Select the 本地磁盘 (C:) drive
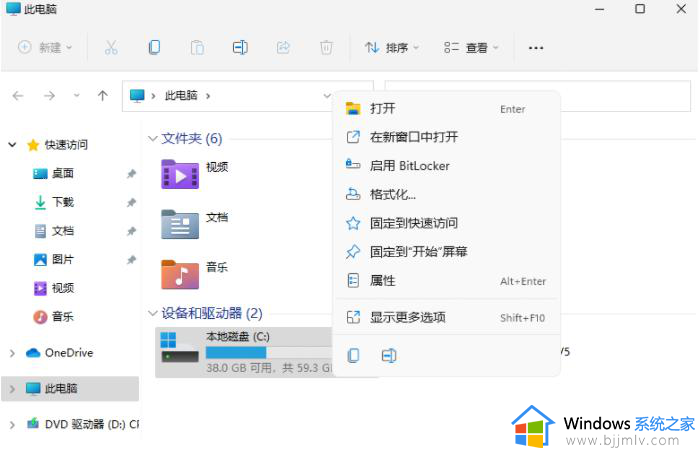Image resolution: width=700 pixels, height=454 pixels. (x=244, y=352)
